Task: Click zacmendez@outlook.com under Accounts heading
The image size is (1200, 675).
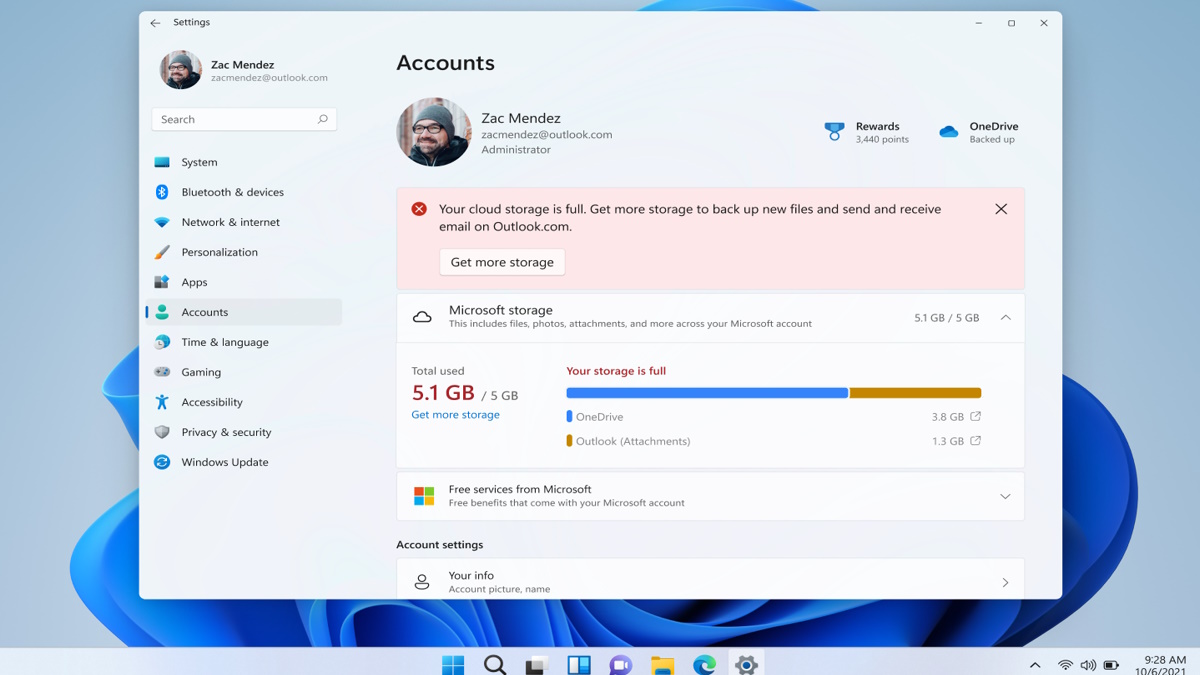Action: tap(546, 134)
